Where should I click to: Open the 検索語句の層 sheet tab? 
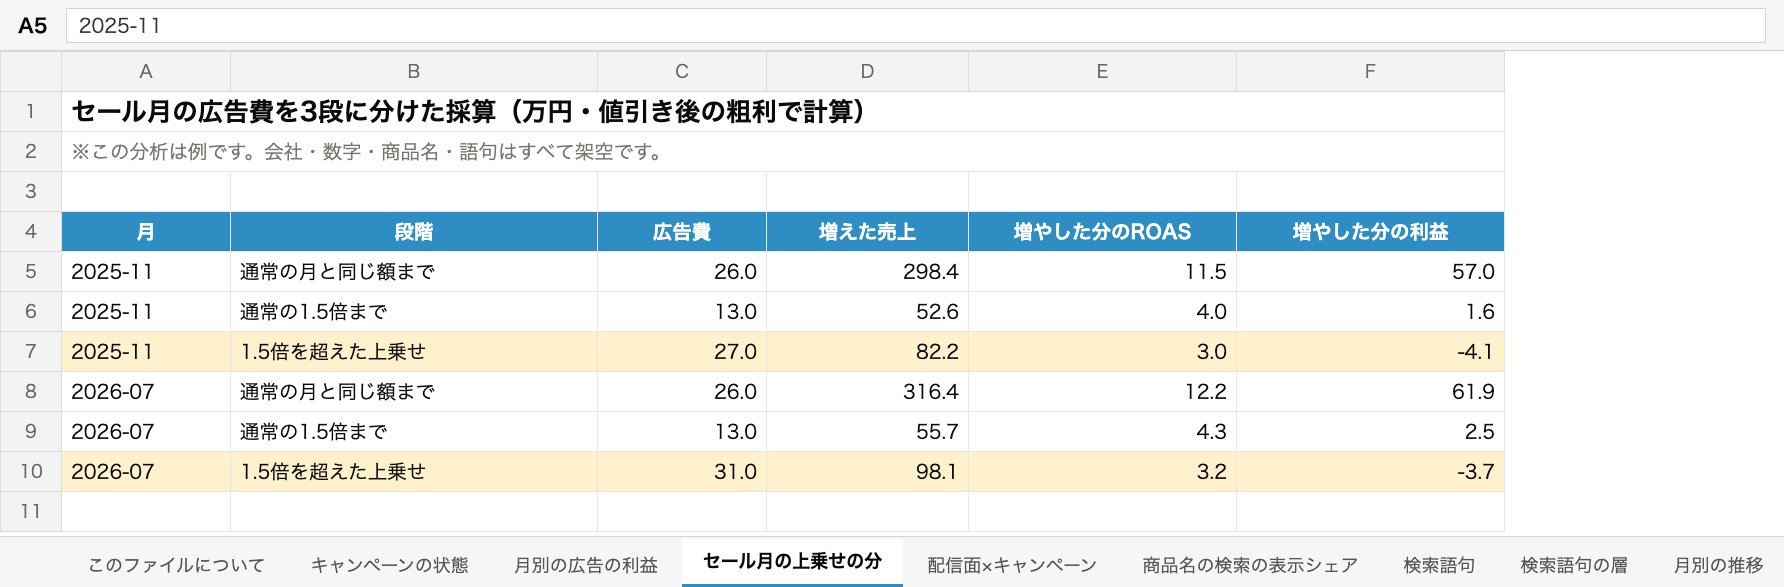1574,565
